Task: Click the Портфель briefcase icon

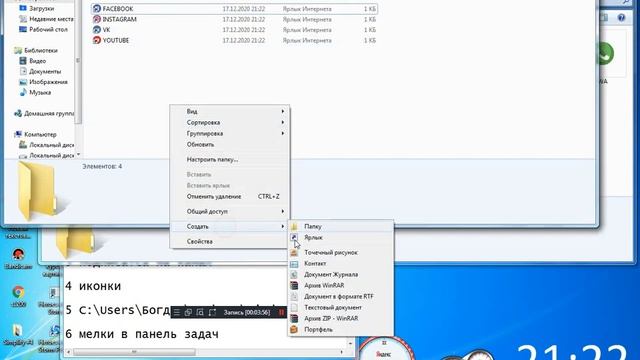Action: [x=294, y=329]
